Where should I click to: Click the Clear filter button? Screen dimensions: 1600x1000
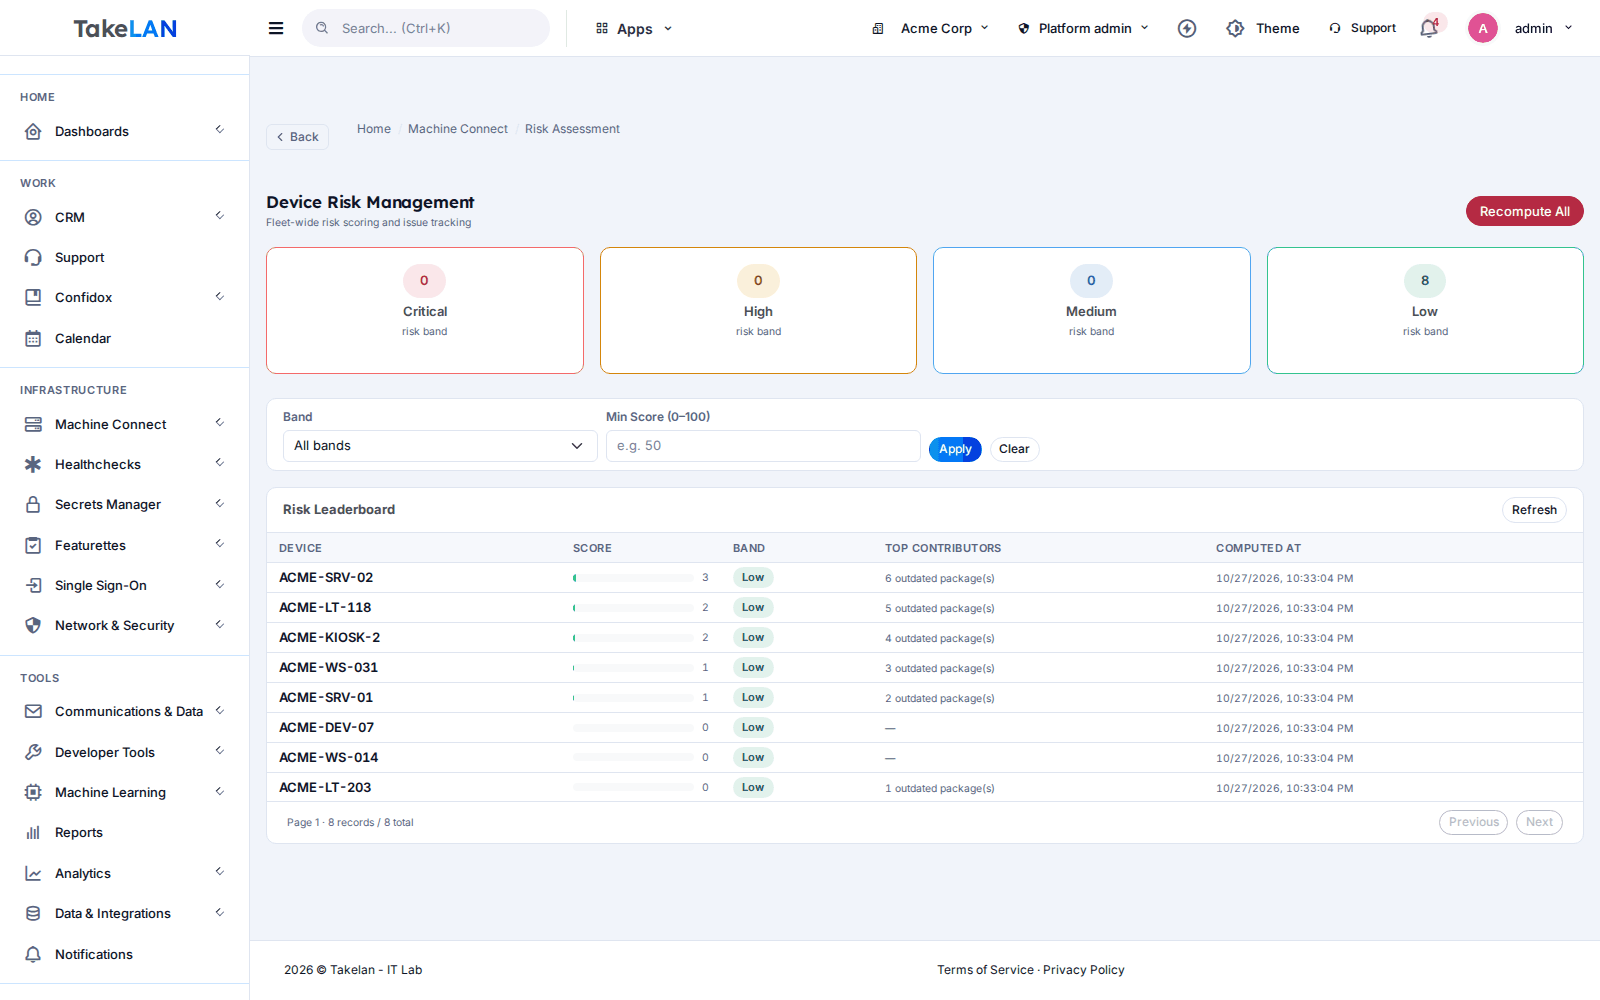point(1014,449)
